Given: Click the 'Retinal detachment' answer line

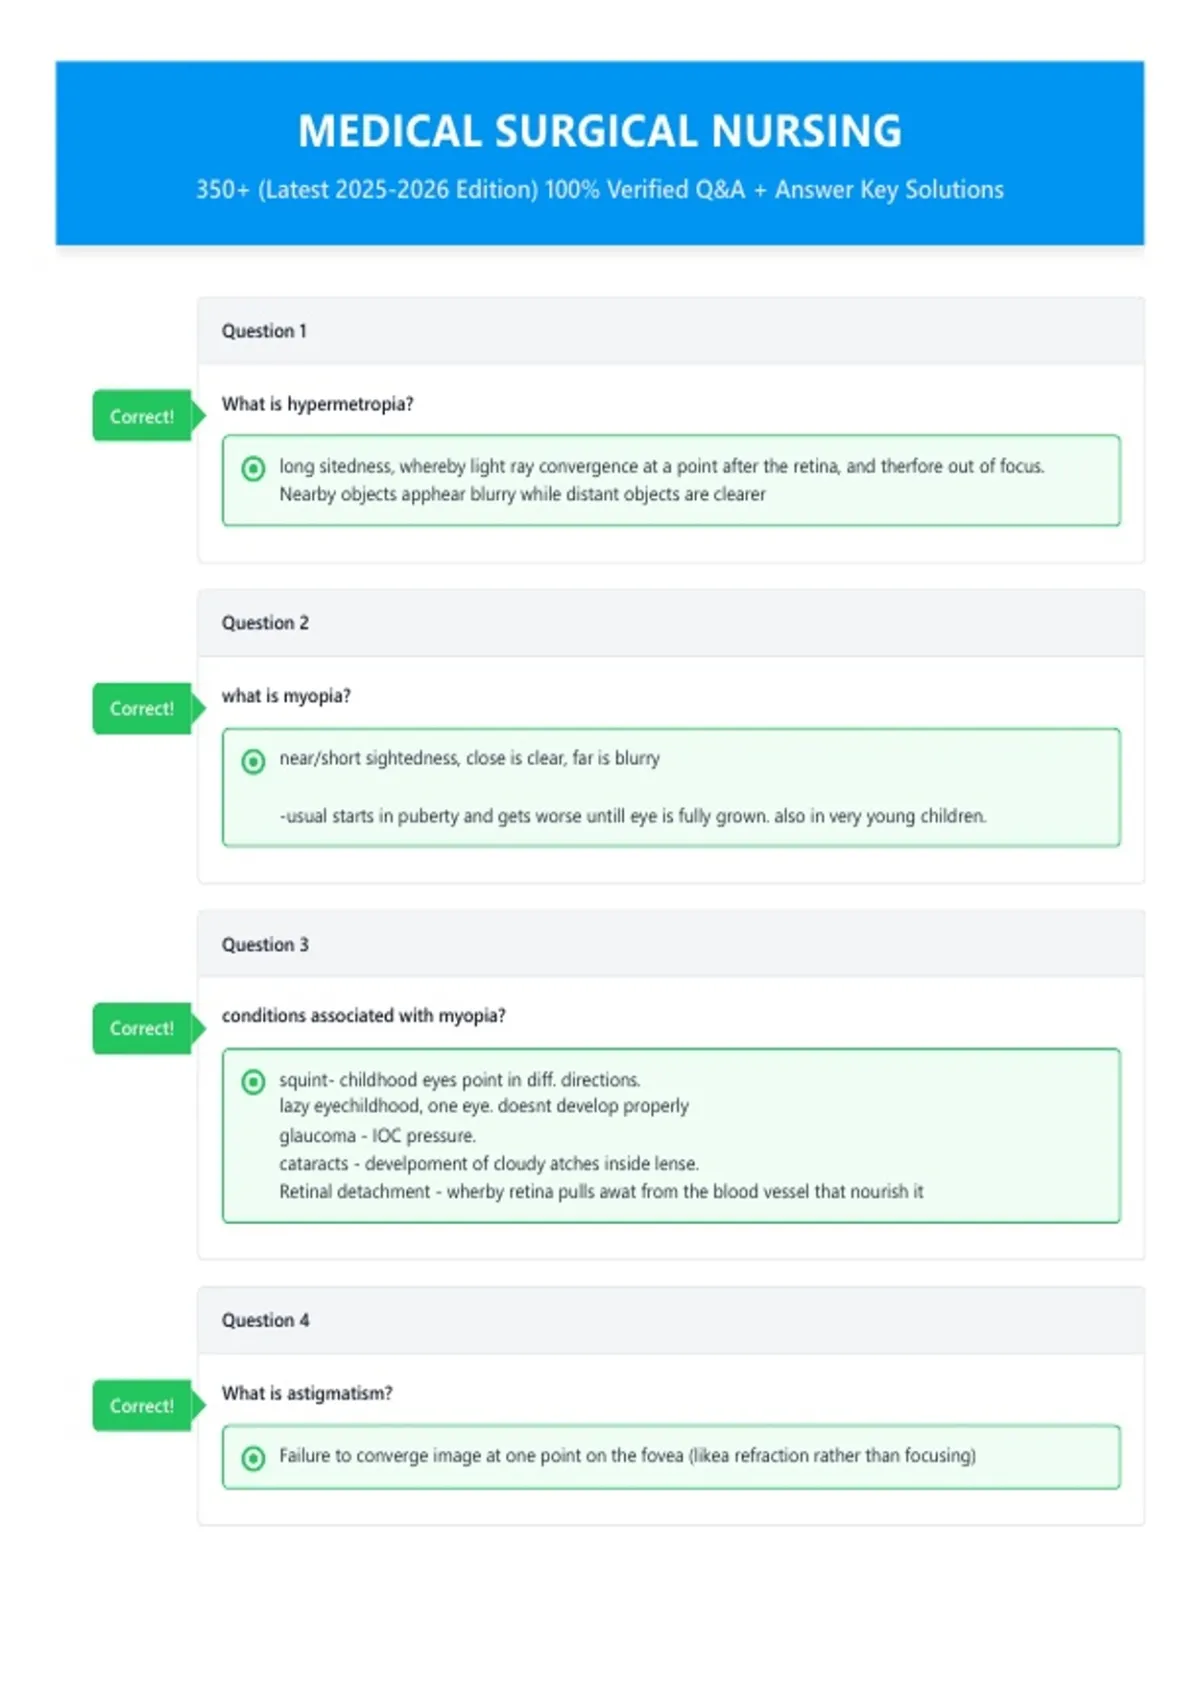Looking at the screenshot, I should pos(601,1192).
